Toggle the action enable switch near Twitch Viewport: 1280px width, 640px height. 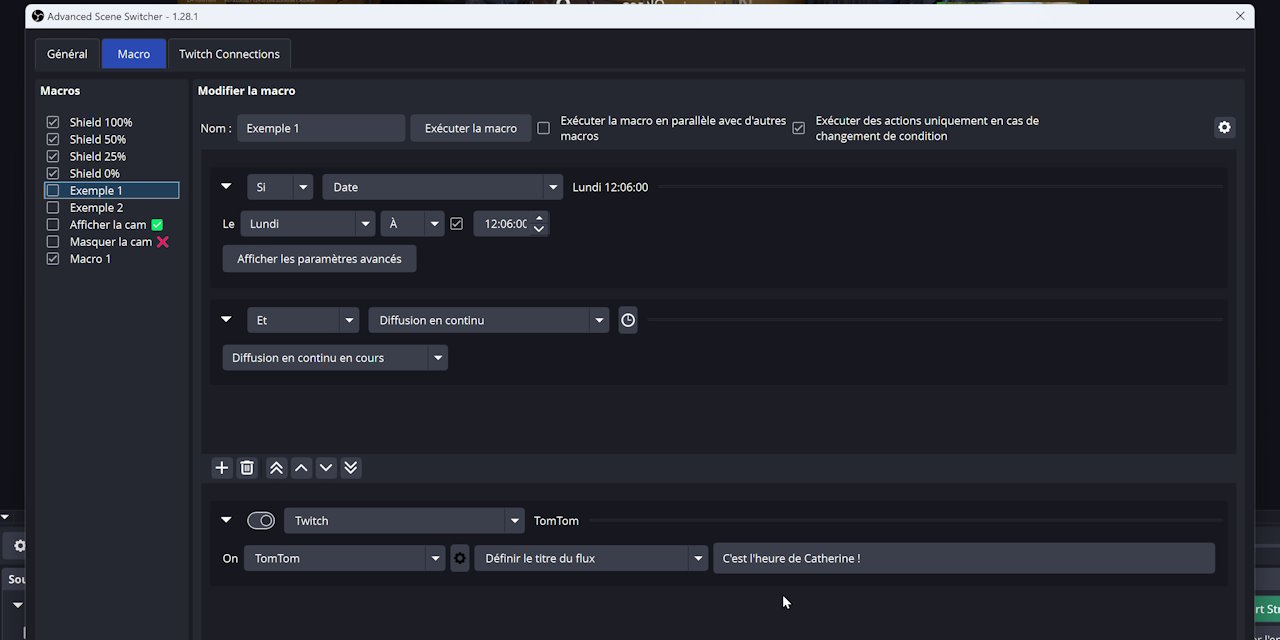coord(260,520)
